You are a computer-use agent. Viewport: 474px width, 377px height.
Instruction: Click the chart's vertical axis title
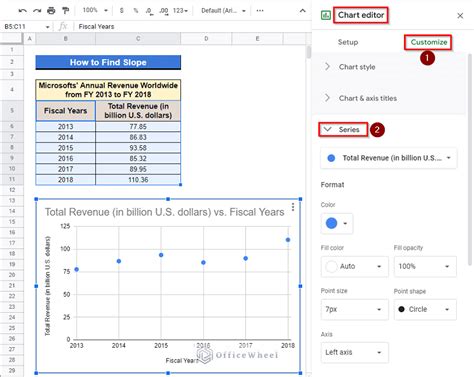point(48,286)
